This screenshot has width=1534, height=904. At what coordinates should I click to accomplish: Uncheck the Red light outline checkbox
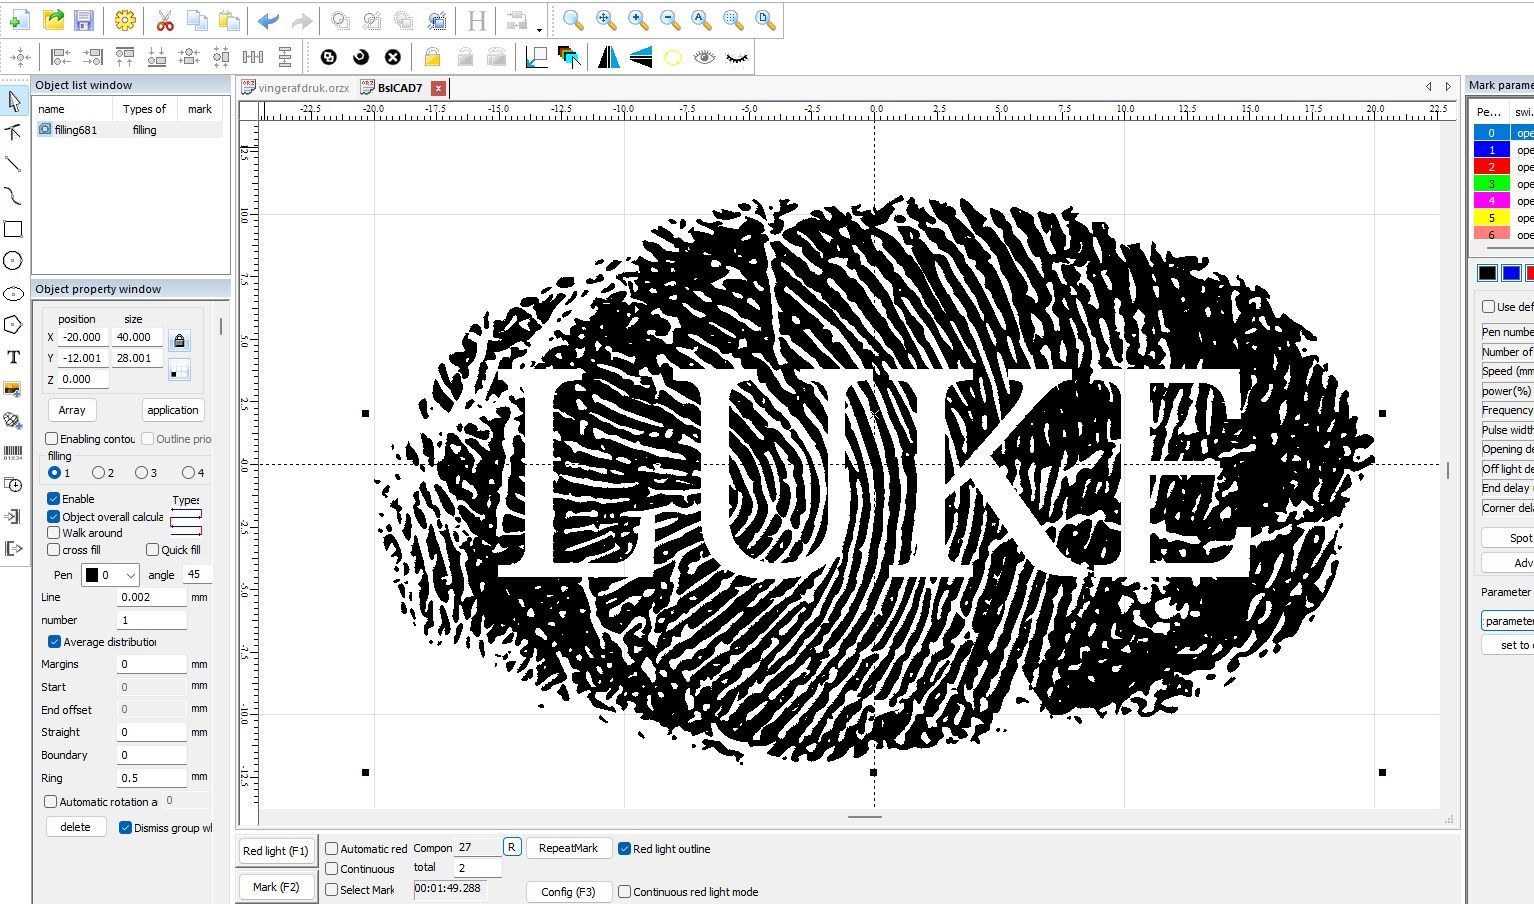coord(625,849)
